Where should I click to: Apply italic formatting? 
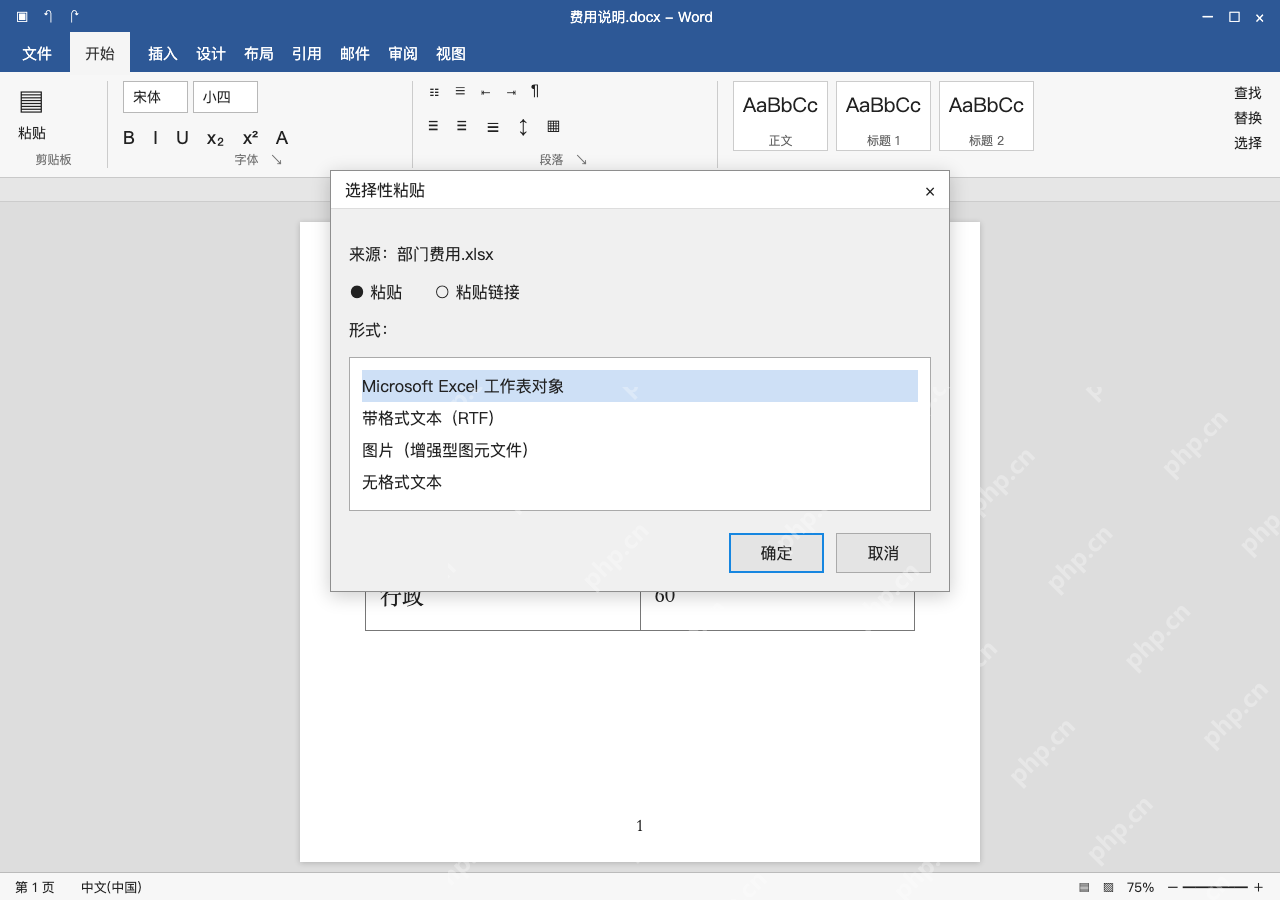(155, 138)
